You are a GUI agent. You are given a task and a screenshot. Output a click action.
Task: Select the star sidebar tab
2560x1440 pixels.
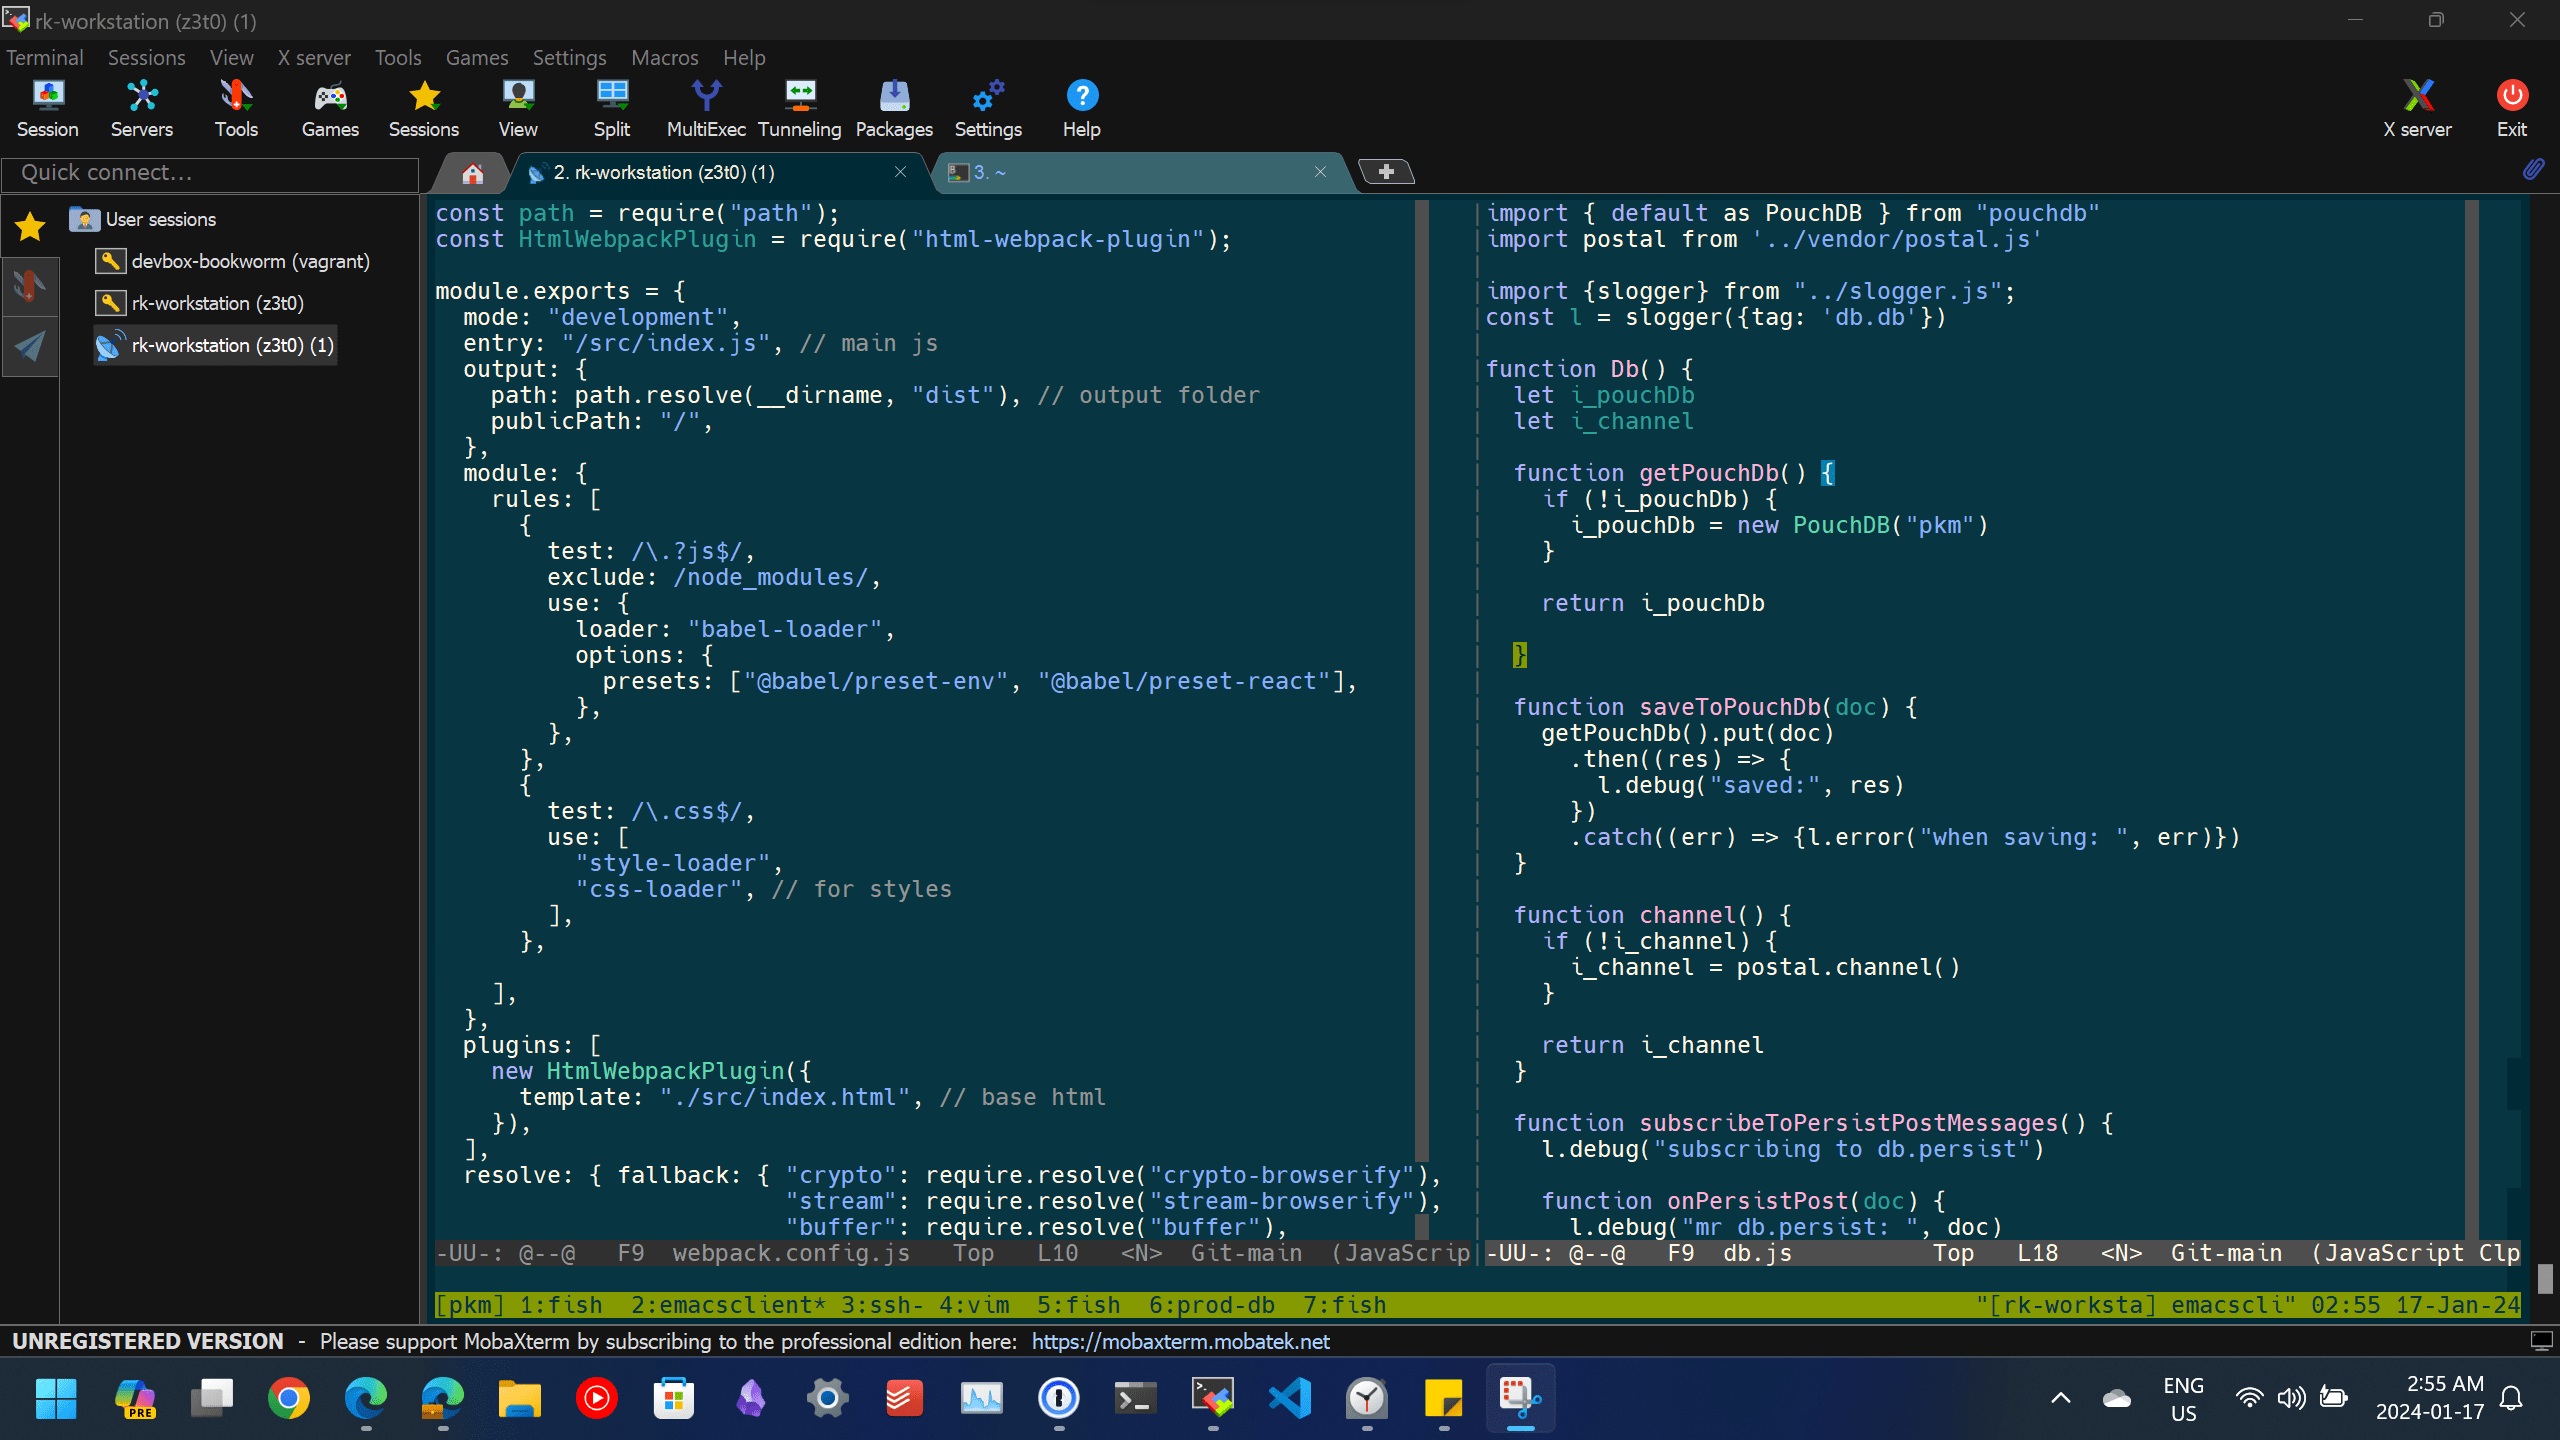(x=30, y=227)
